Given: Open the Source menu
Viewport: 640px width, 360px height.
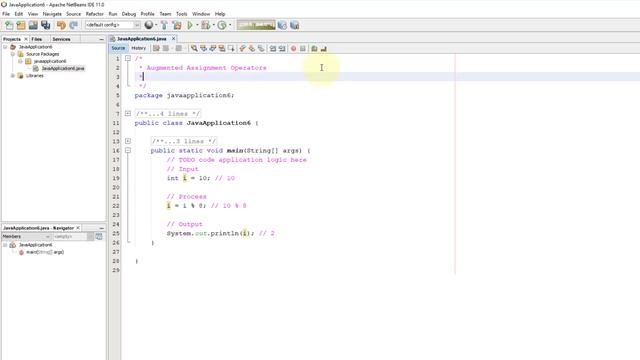Looking at the screenshot, I should (x=73, y=14).
